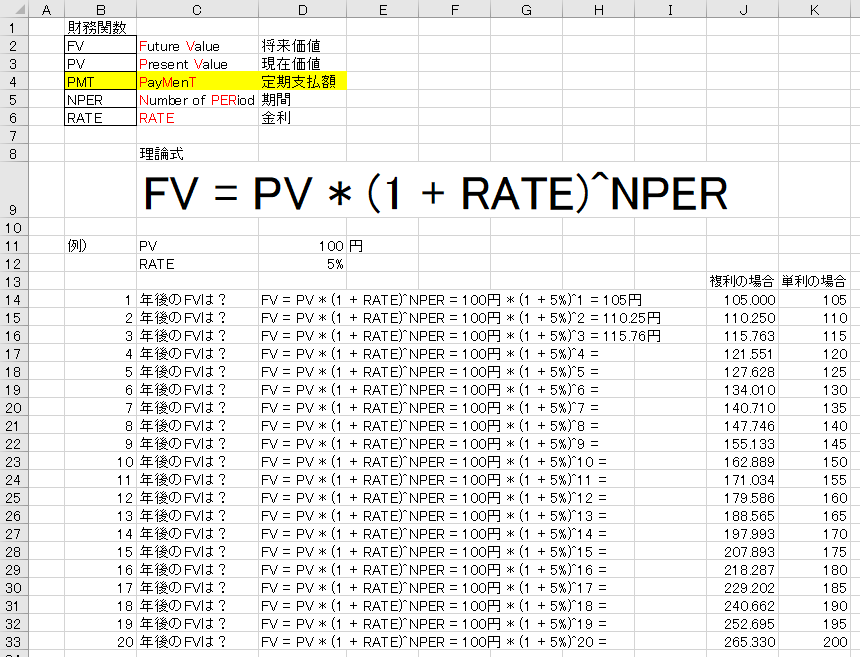Select compound value 115.763
Viewport: 860px width, 657px height.
pyautogui.click(x=742, y=336)
